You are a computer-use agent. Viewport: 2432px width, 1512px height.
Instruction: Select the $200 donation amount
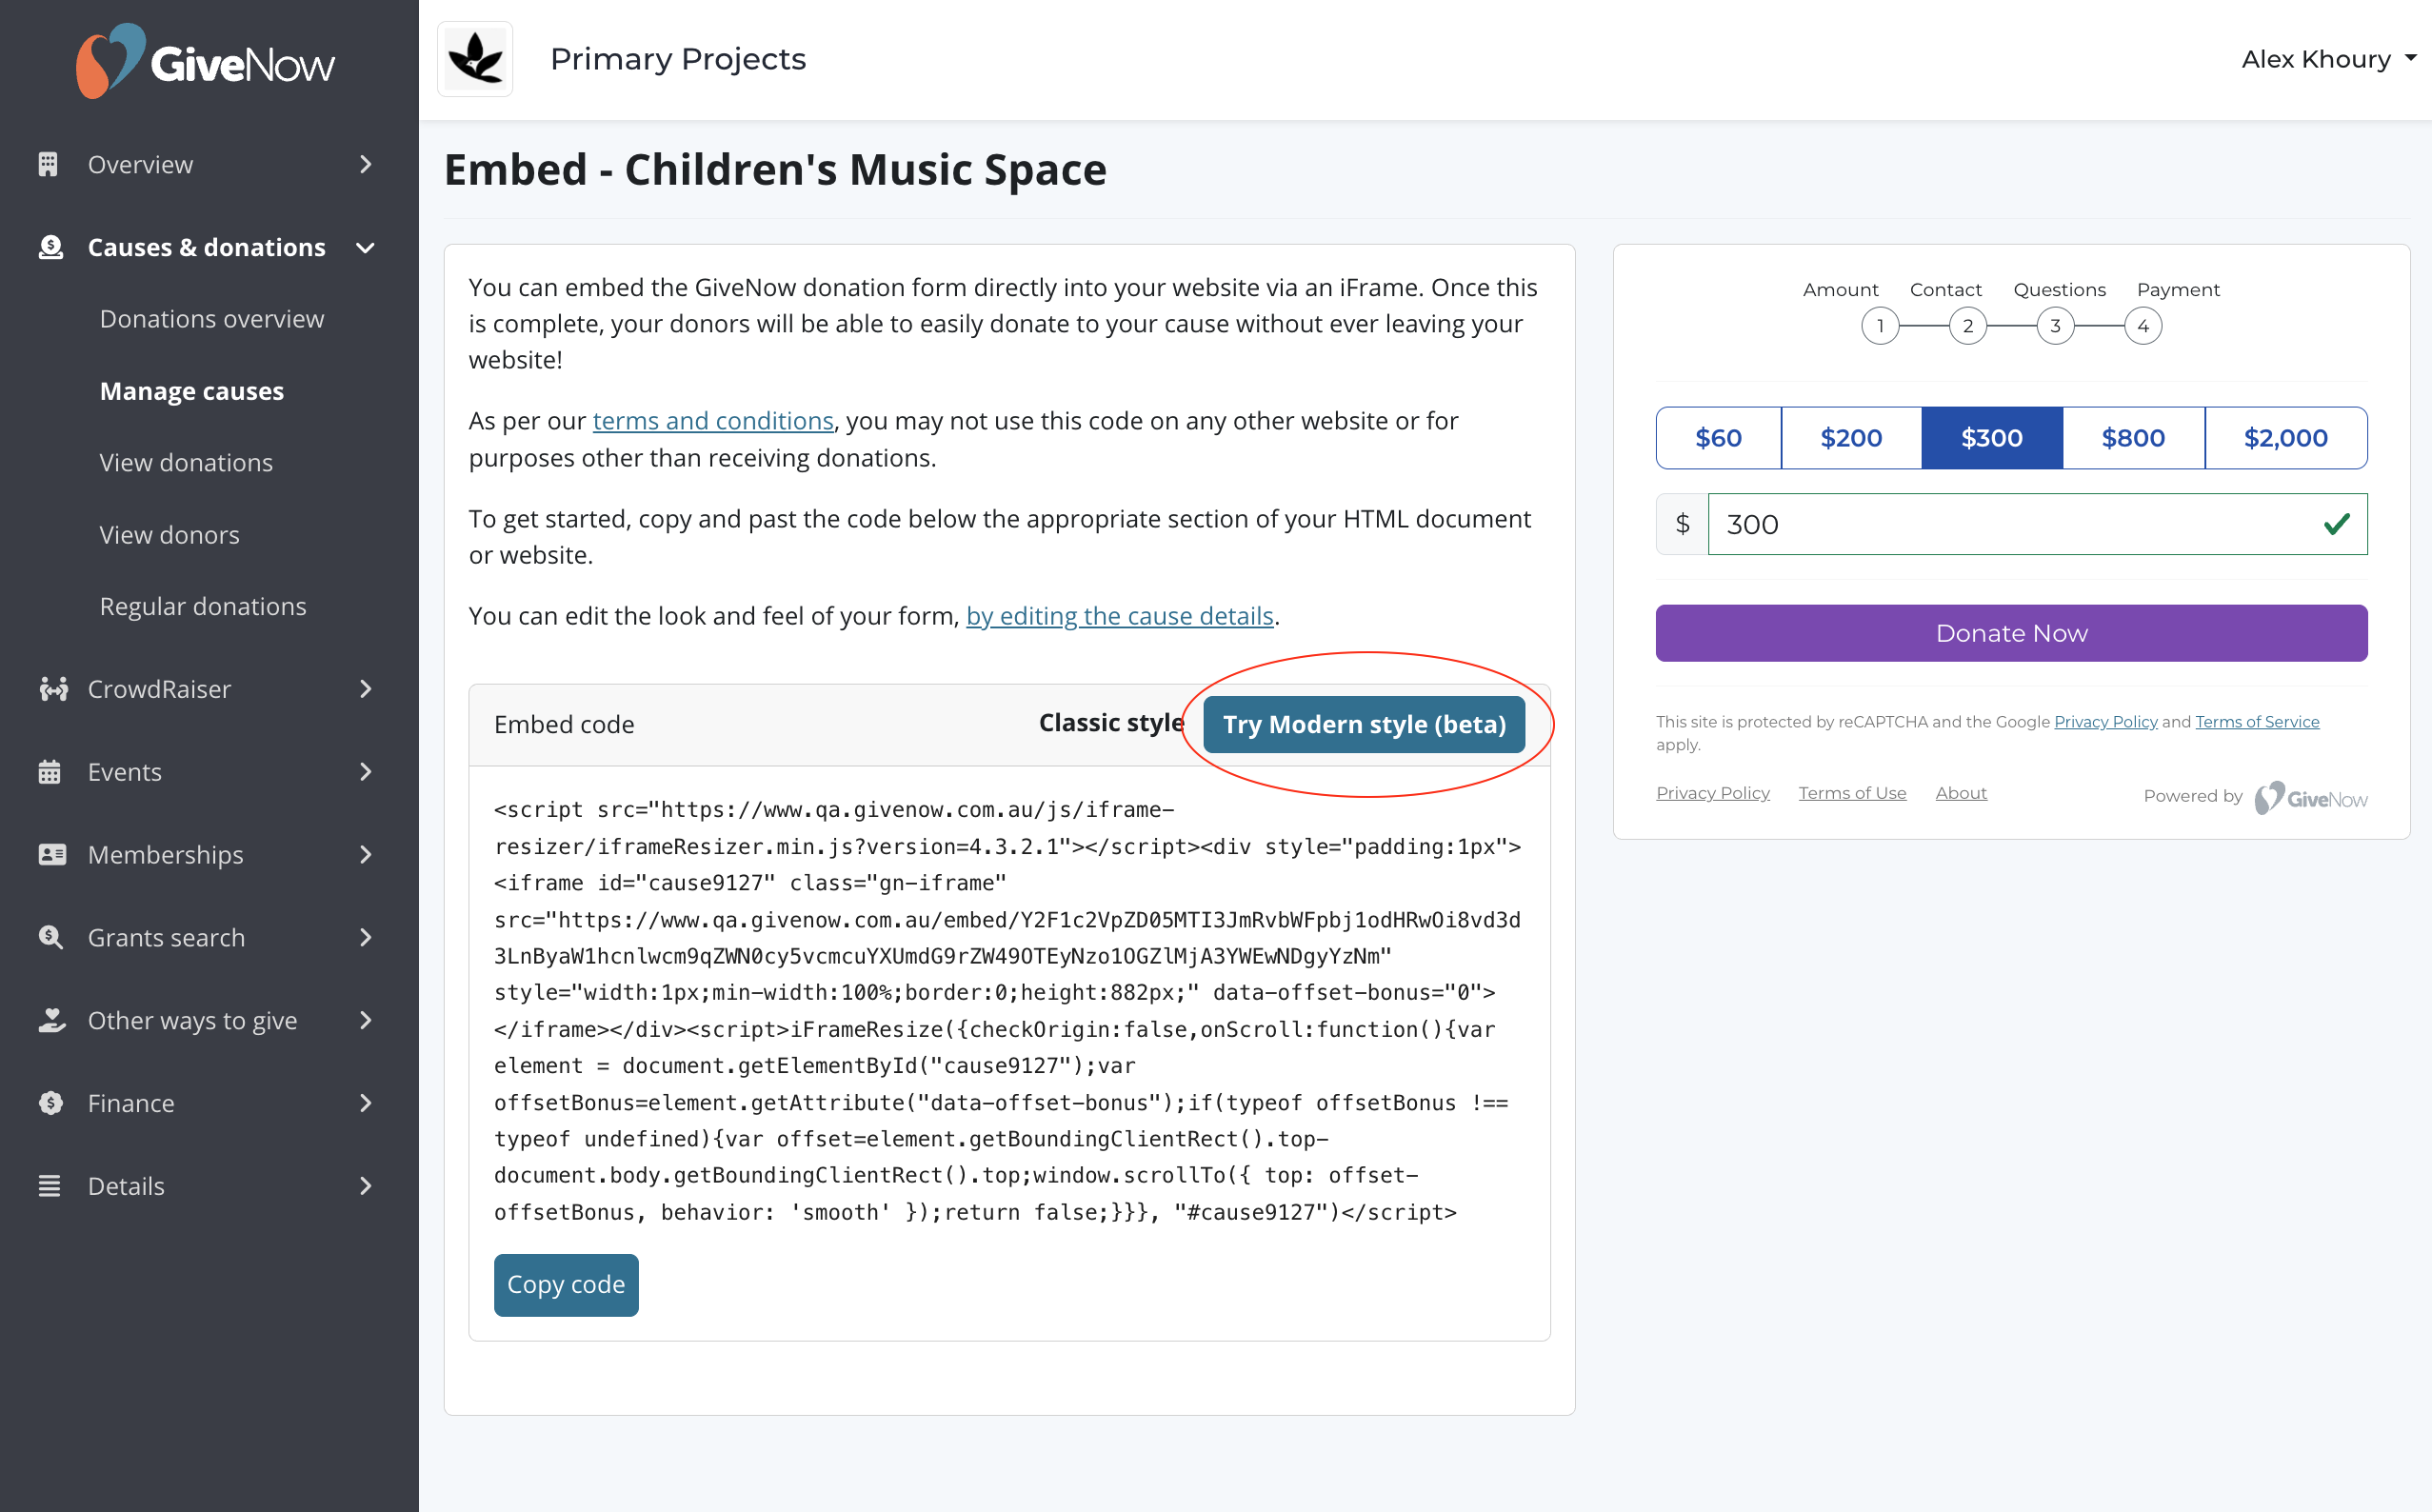pos(1851,438)
